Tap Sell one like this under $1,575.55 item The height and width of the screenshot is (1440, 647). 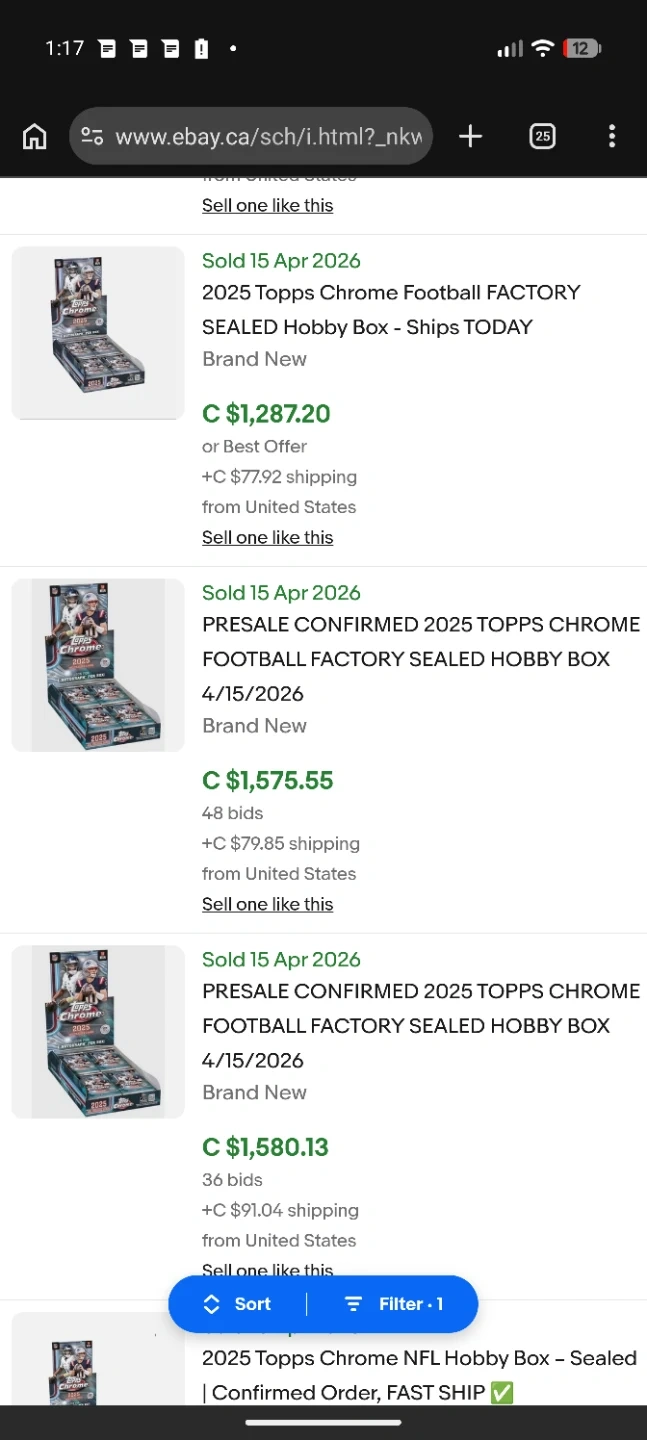click(x=267, y=904)
